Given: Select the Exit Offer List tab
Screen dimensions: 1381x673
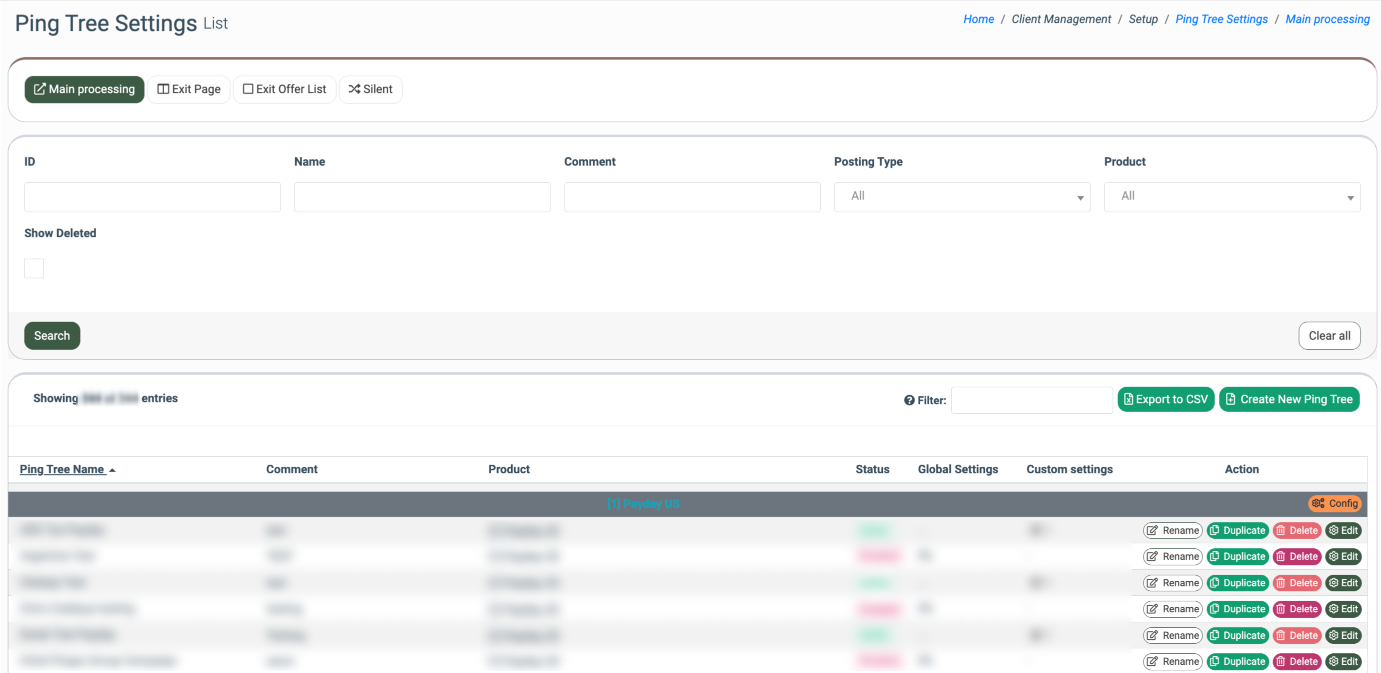Looking at the screenshot, I should tap(284, 90).
